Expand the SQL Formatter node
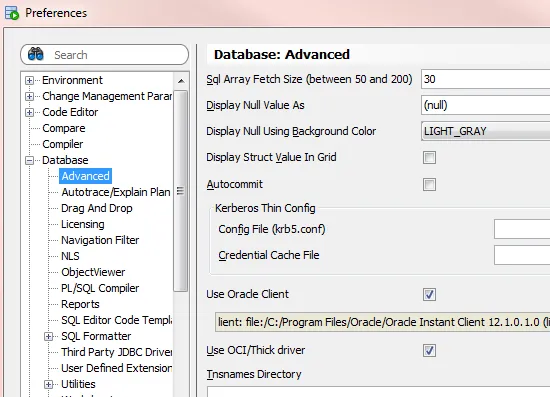 tap(49, 337)
